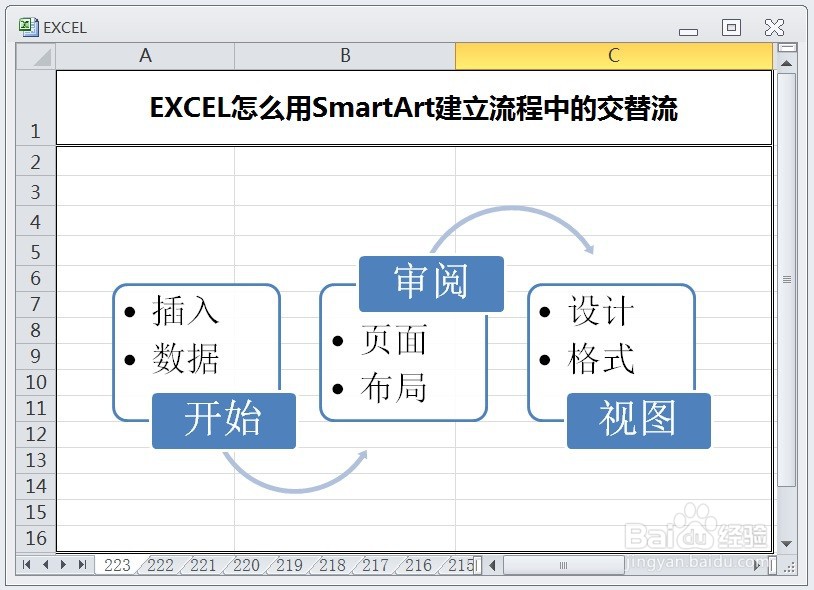Viewport: 814px width, 590px height.
Task: Open sheet tab 216
Action: coord(418,565)
